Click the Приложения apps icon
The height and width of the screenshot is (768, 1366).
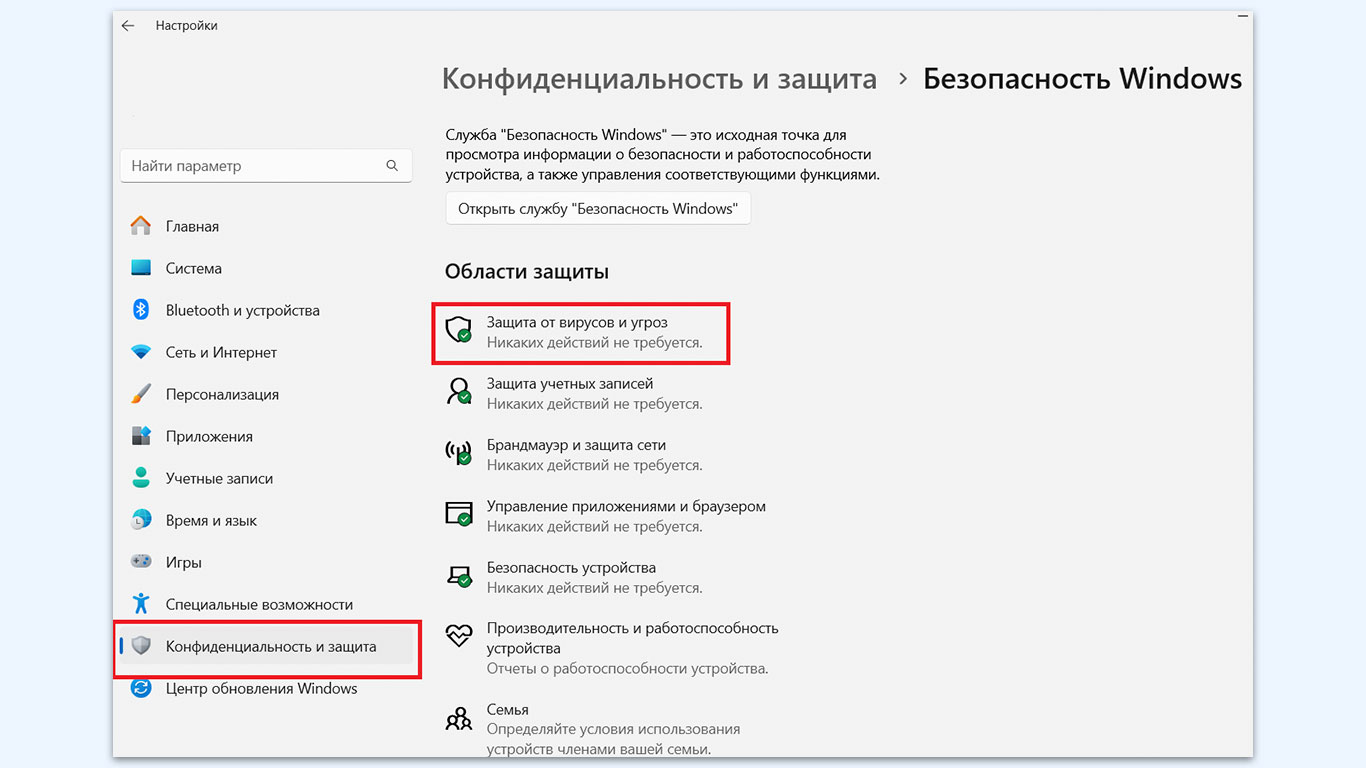tap(141, 436)
